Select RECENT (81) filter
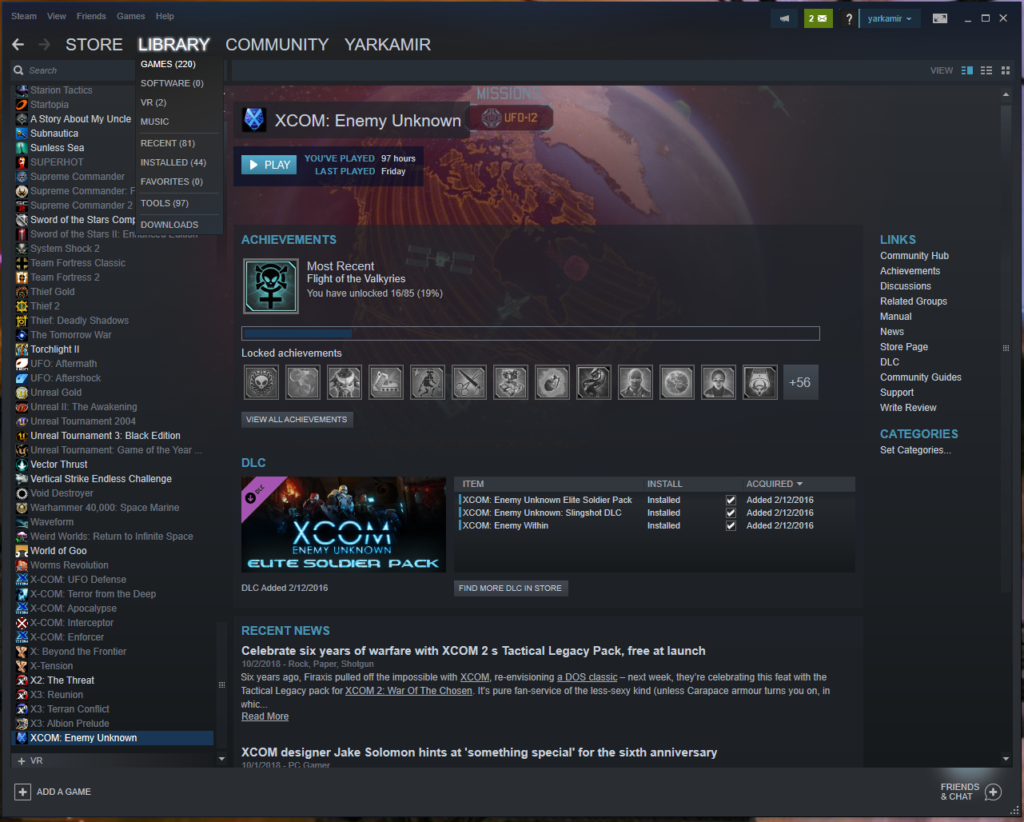Screen dimensions: 1024x822 pos(168,143)
